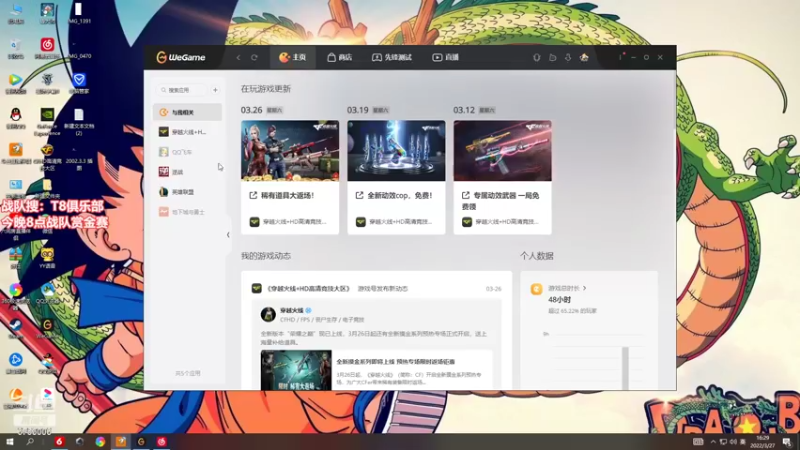This screenshot has height=450, width=800.
Task: Open GeForce Experience desktop icon
Action: pyautogui.click(x=47, y=121)
